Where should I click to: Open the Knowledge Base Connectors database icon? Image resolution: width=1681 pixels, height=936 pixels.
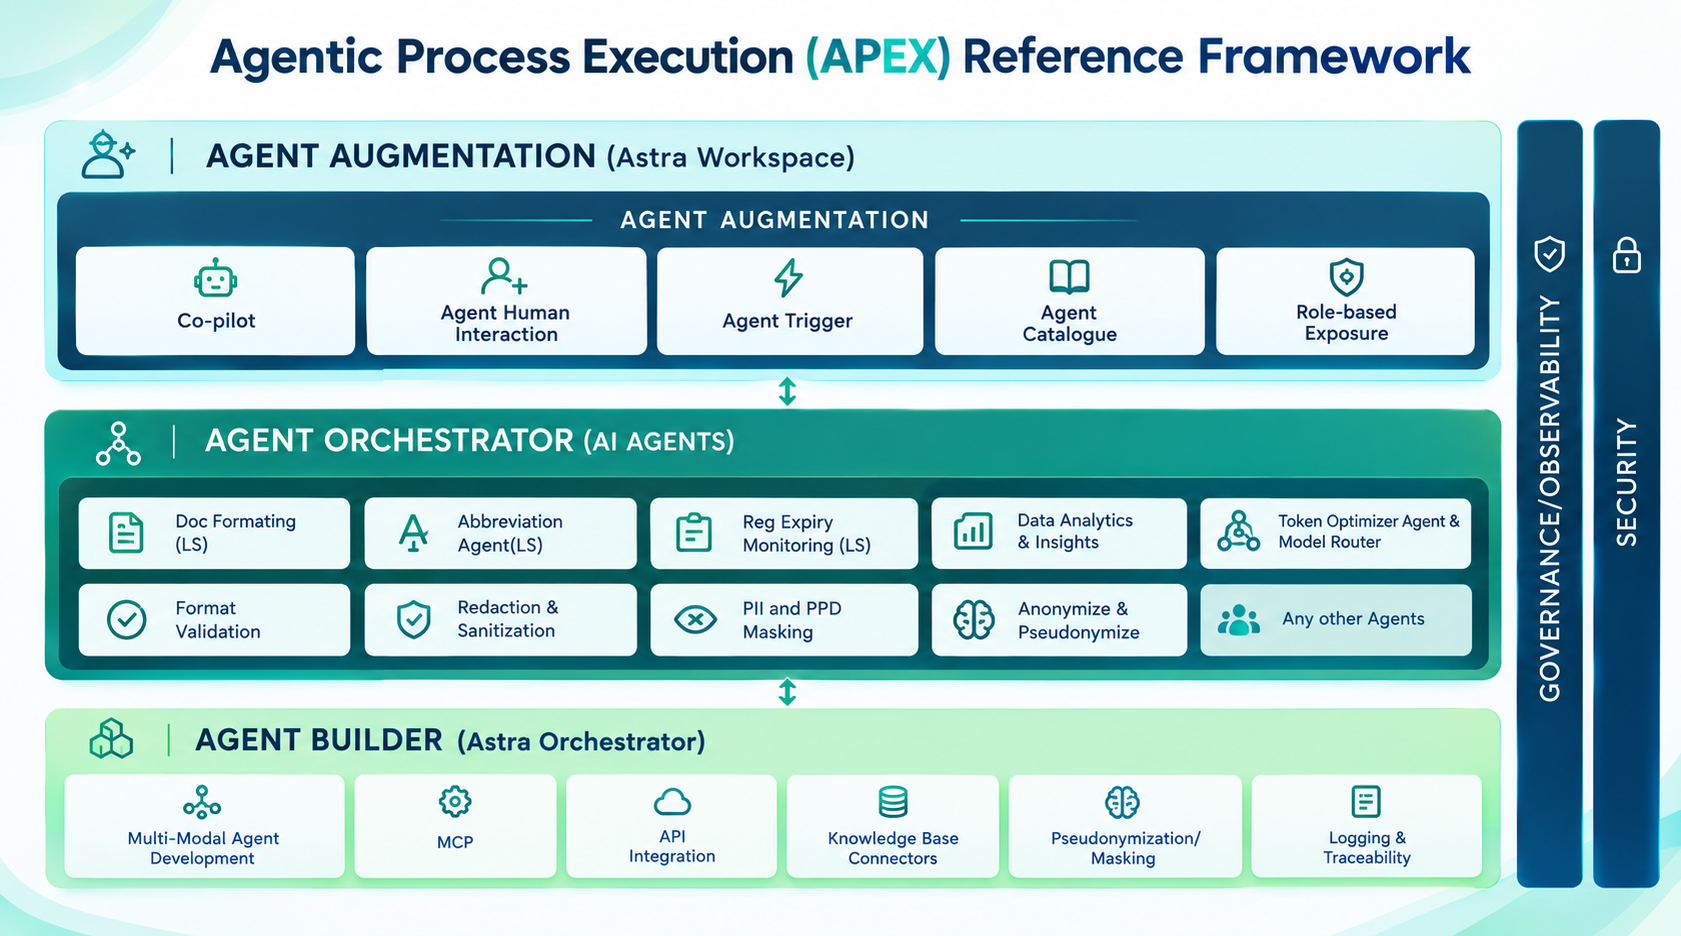point(893,802)
